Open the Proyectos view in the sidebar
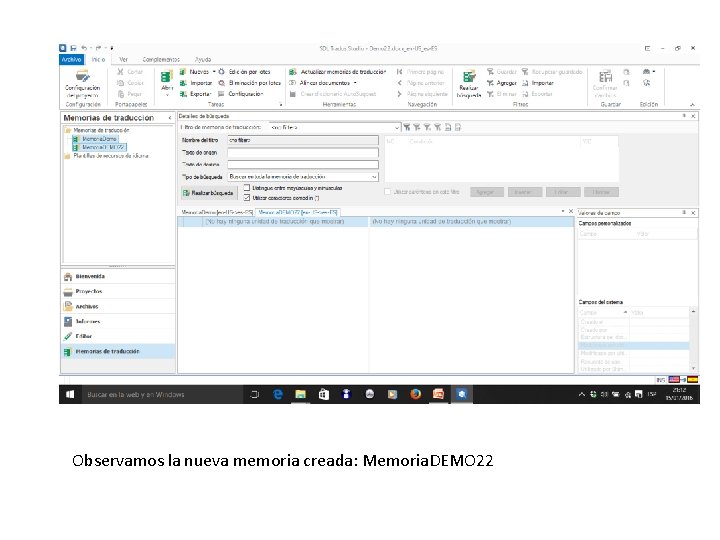The width and height of the screenshot is (720, 540). pos(118,292)
